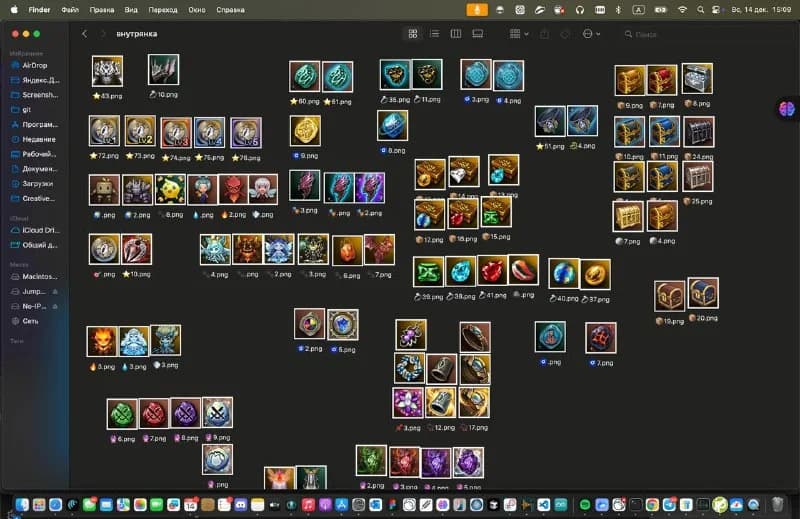Select the 61.png teal rune thumbnail
The image size is (800, 519).
tap(337, 77)
